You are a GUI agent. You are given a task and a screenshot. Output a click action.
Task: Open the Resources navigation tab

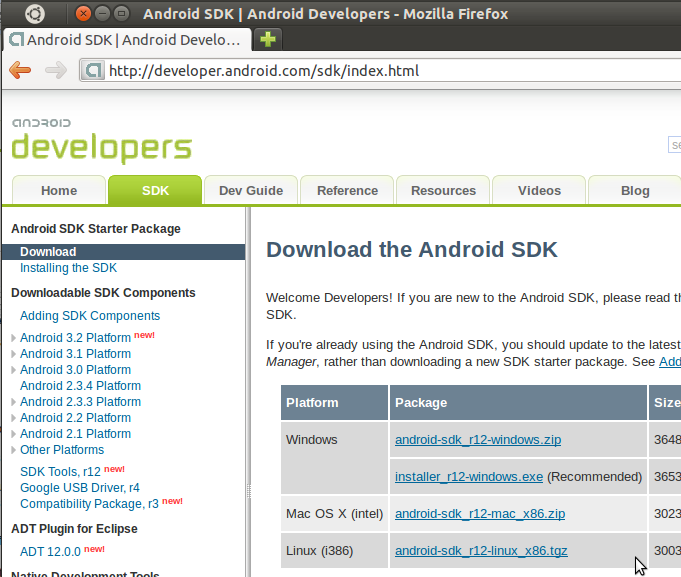point(443,190)
